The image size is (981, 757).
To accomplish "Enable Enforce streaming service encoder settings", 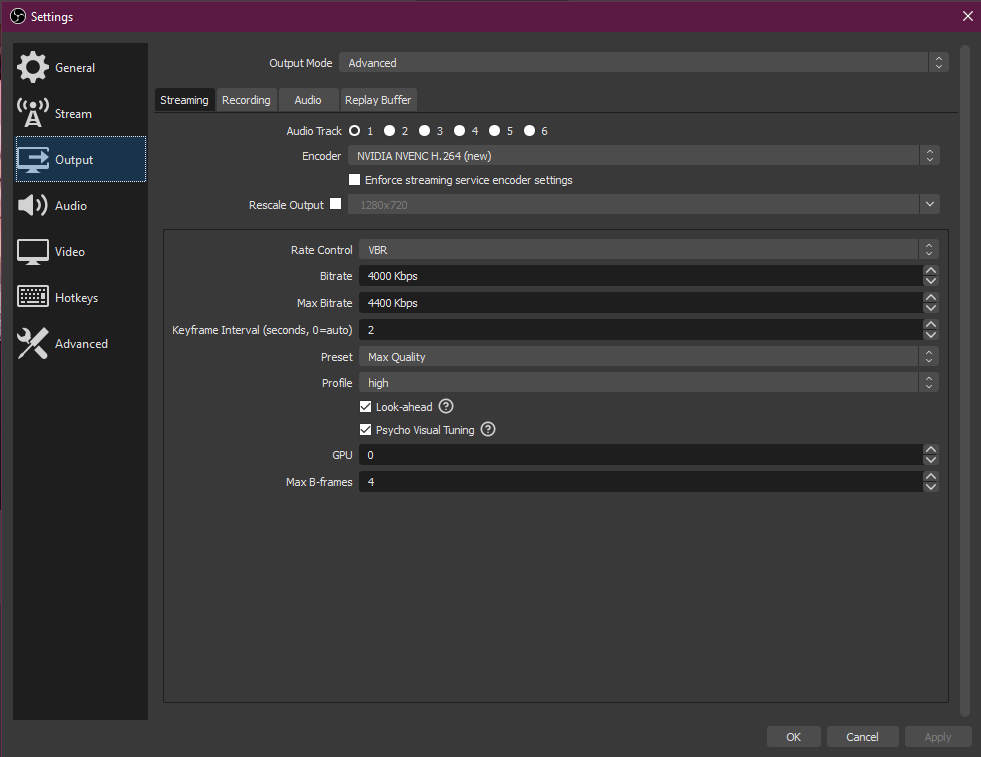I will pyautogui.click(x=354, y=179).
